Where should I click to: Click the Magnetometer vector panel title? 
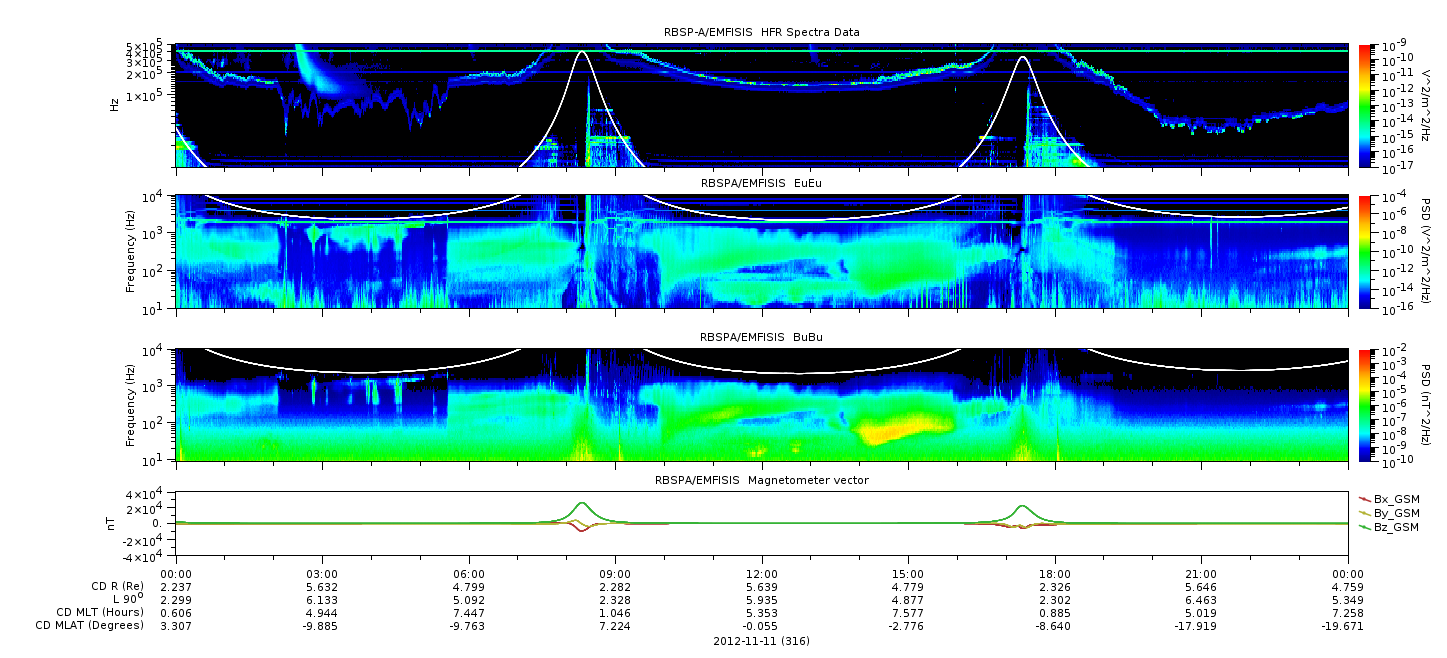click(761, 480)
